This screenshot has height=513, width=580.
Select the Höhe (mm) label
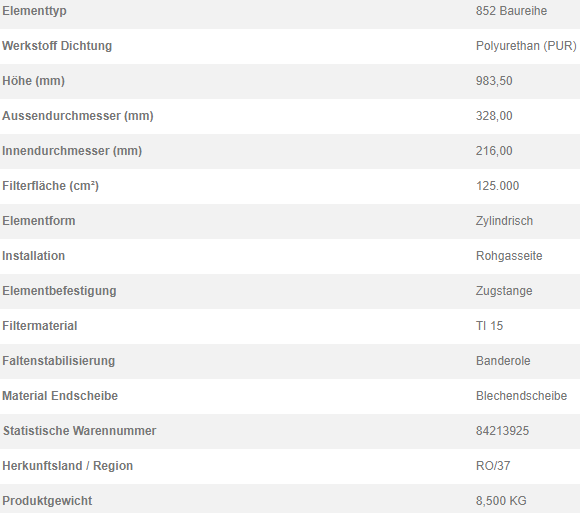tap(33, 81)
